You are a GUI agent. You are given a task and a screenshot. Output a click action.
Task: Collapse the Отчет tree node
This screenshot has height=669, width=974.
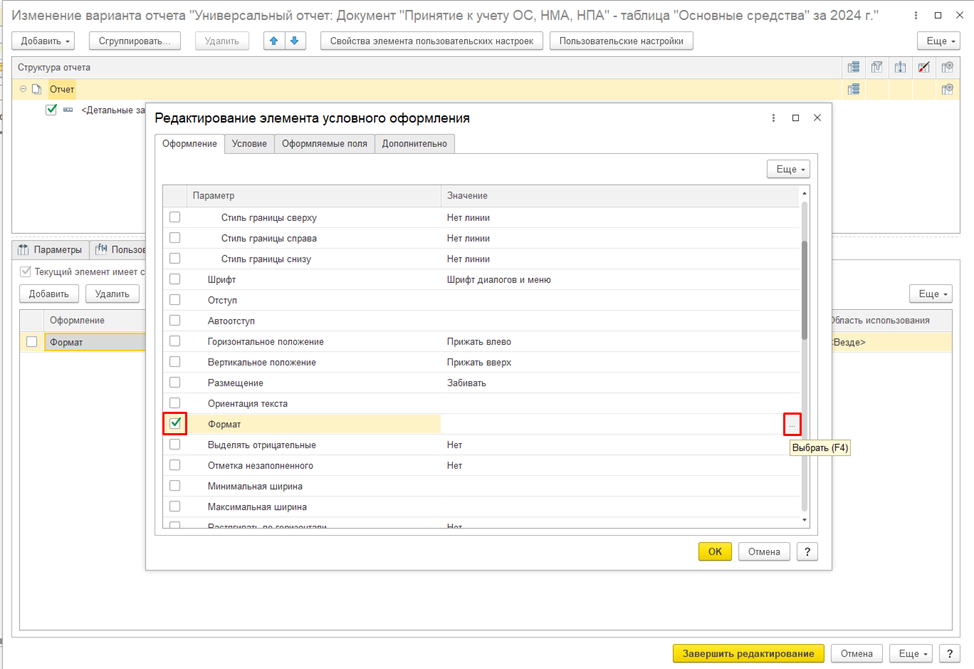[23, 89]
